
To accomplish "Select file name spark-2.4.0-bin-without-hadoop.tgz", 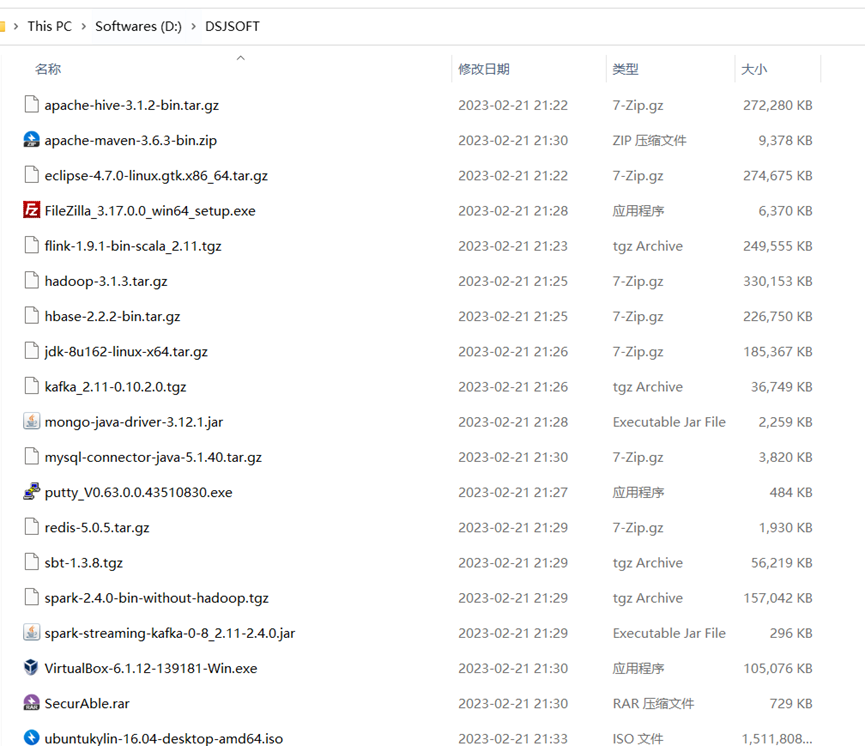I will click(x=157, y=598).
